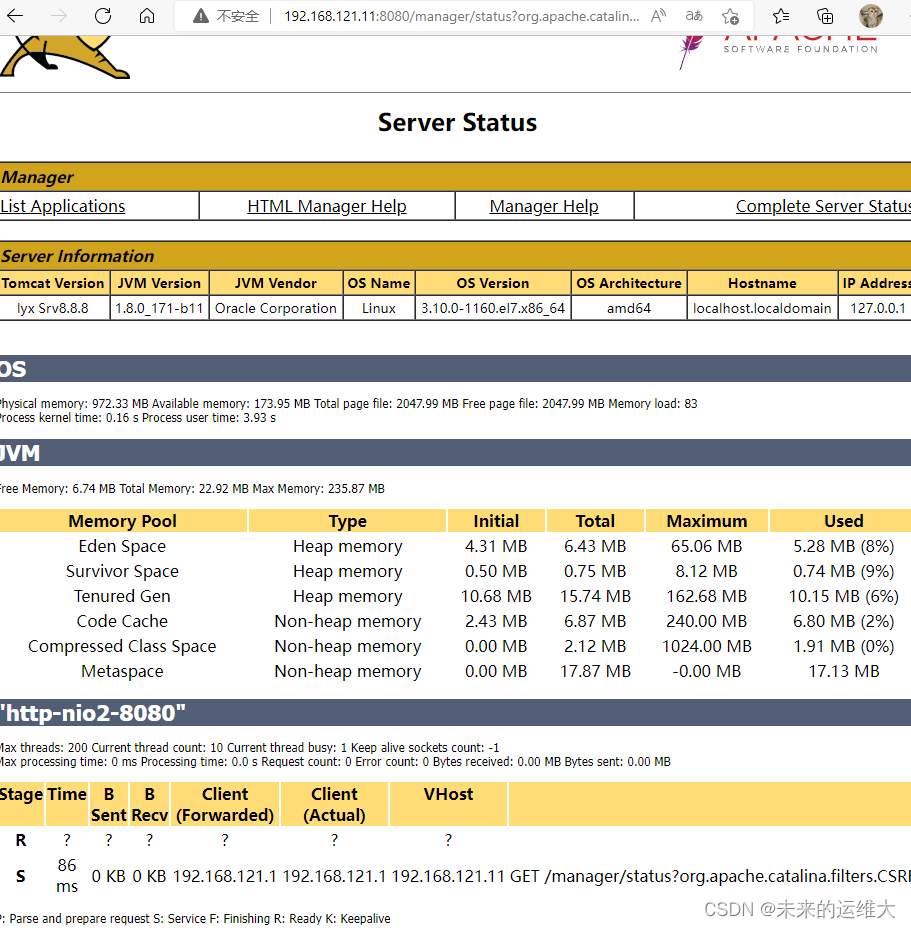Click the JVM section heading
911x928 pixels.
pyautogui.click(x=20, y=453)
